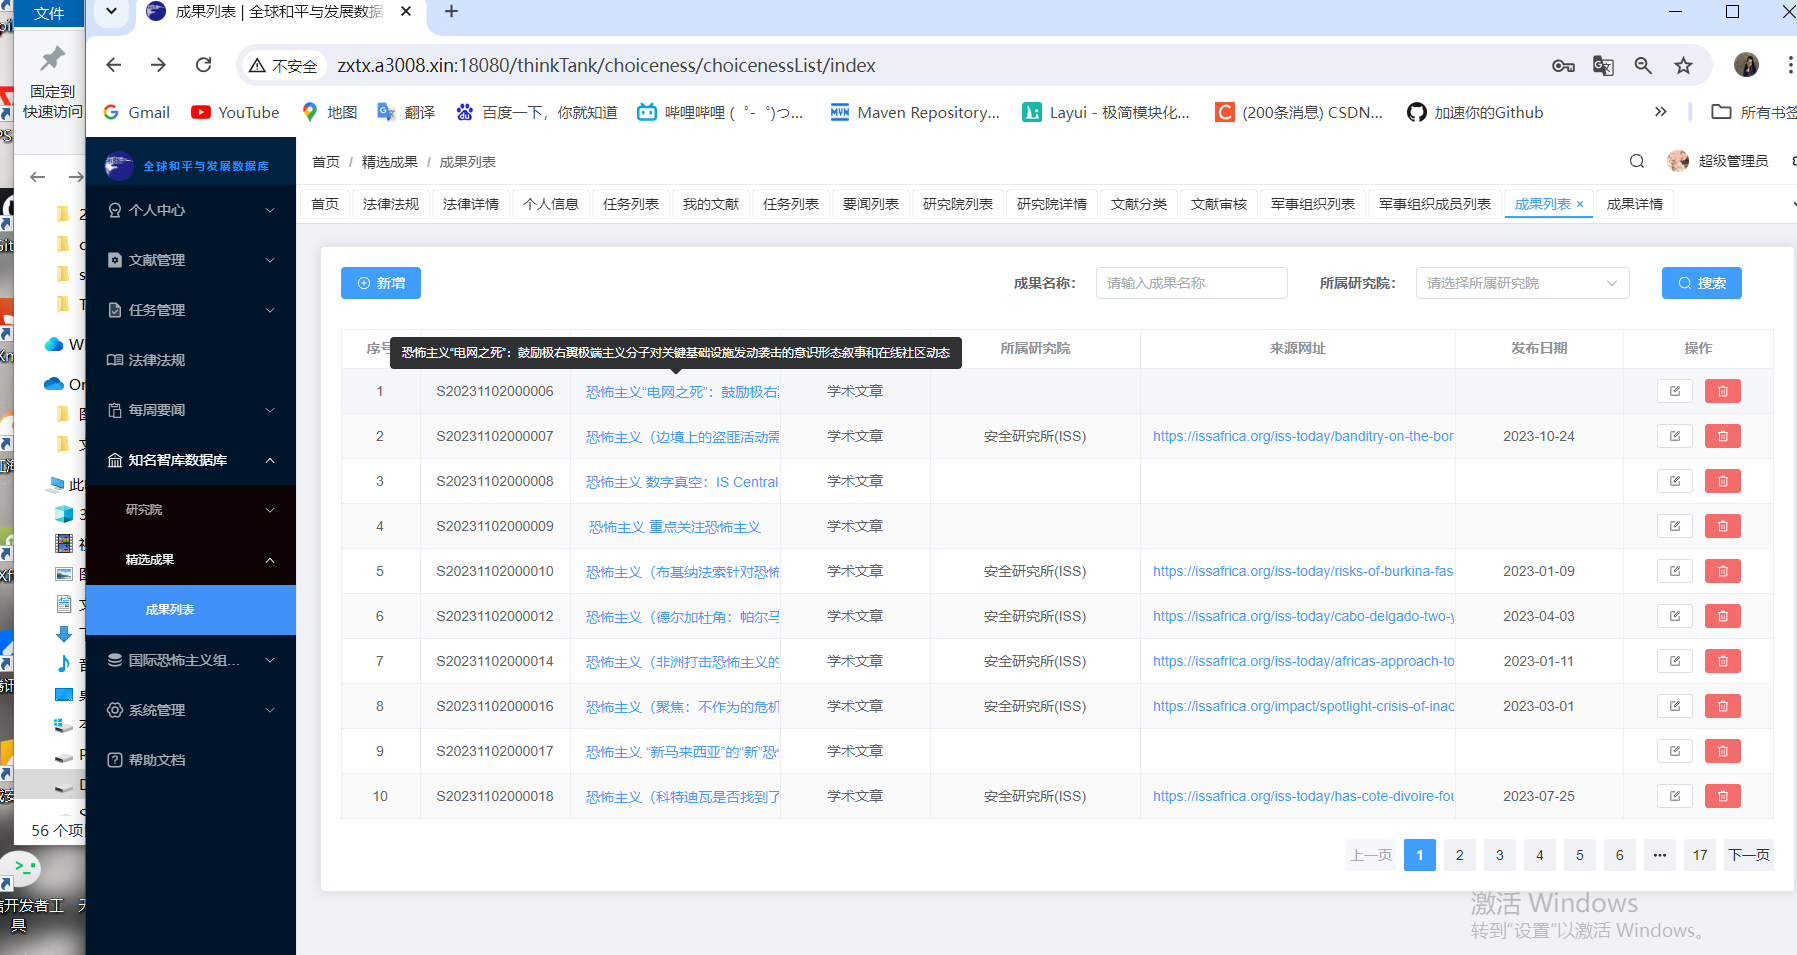This screenshot has width=1797, height=955.
Task: Delete row S20231102000016
Action: [x=1722, y=706]
